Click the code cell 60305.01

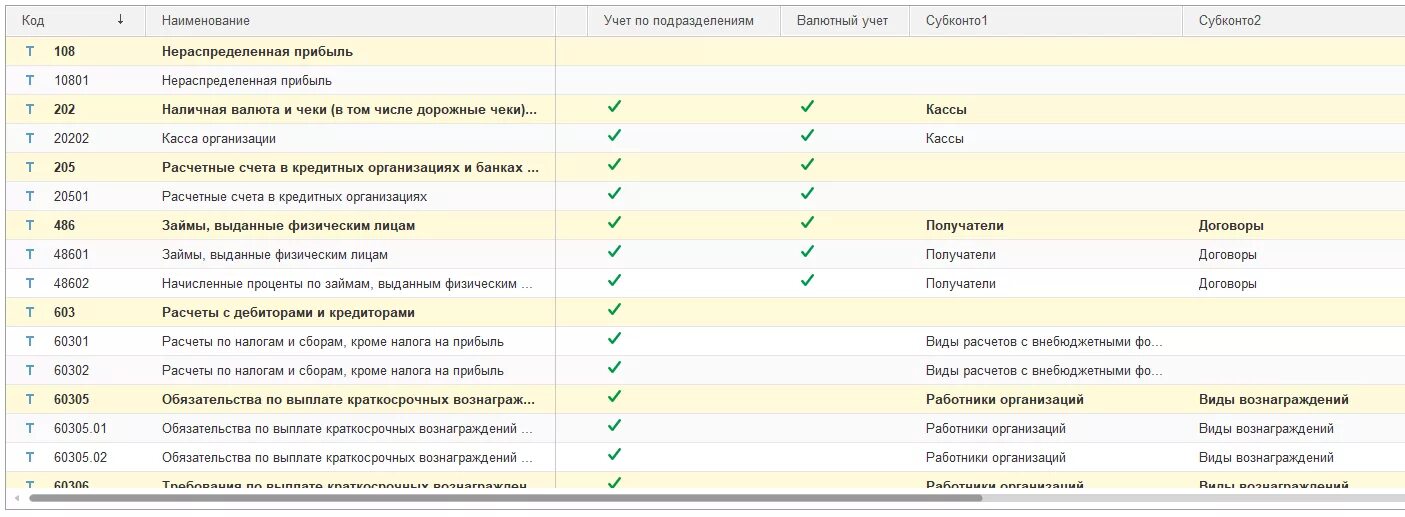(80, 428)
